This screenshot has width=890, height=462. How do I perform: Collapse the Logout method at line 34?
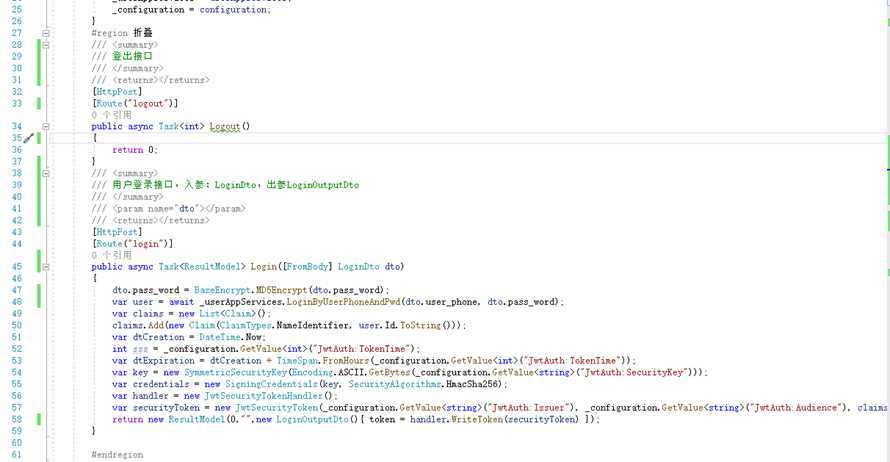pos(46,127)
